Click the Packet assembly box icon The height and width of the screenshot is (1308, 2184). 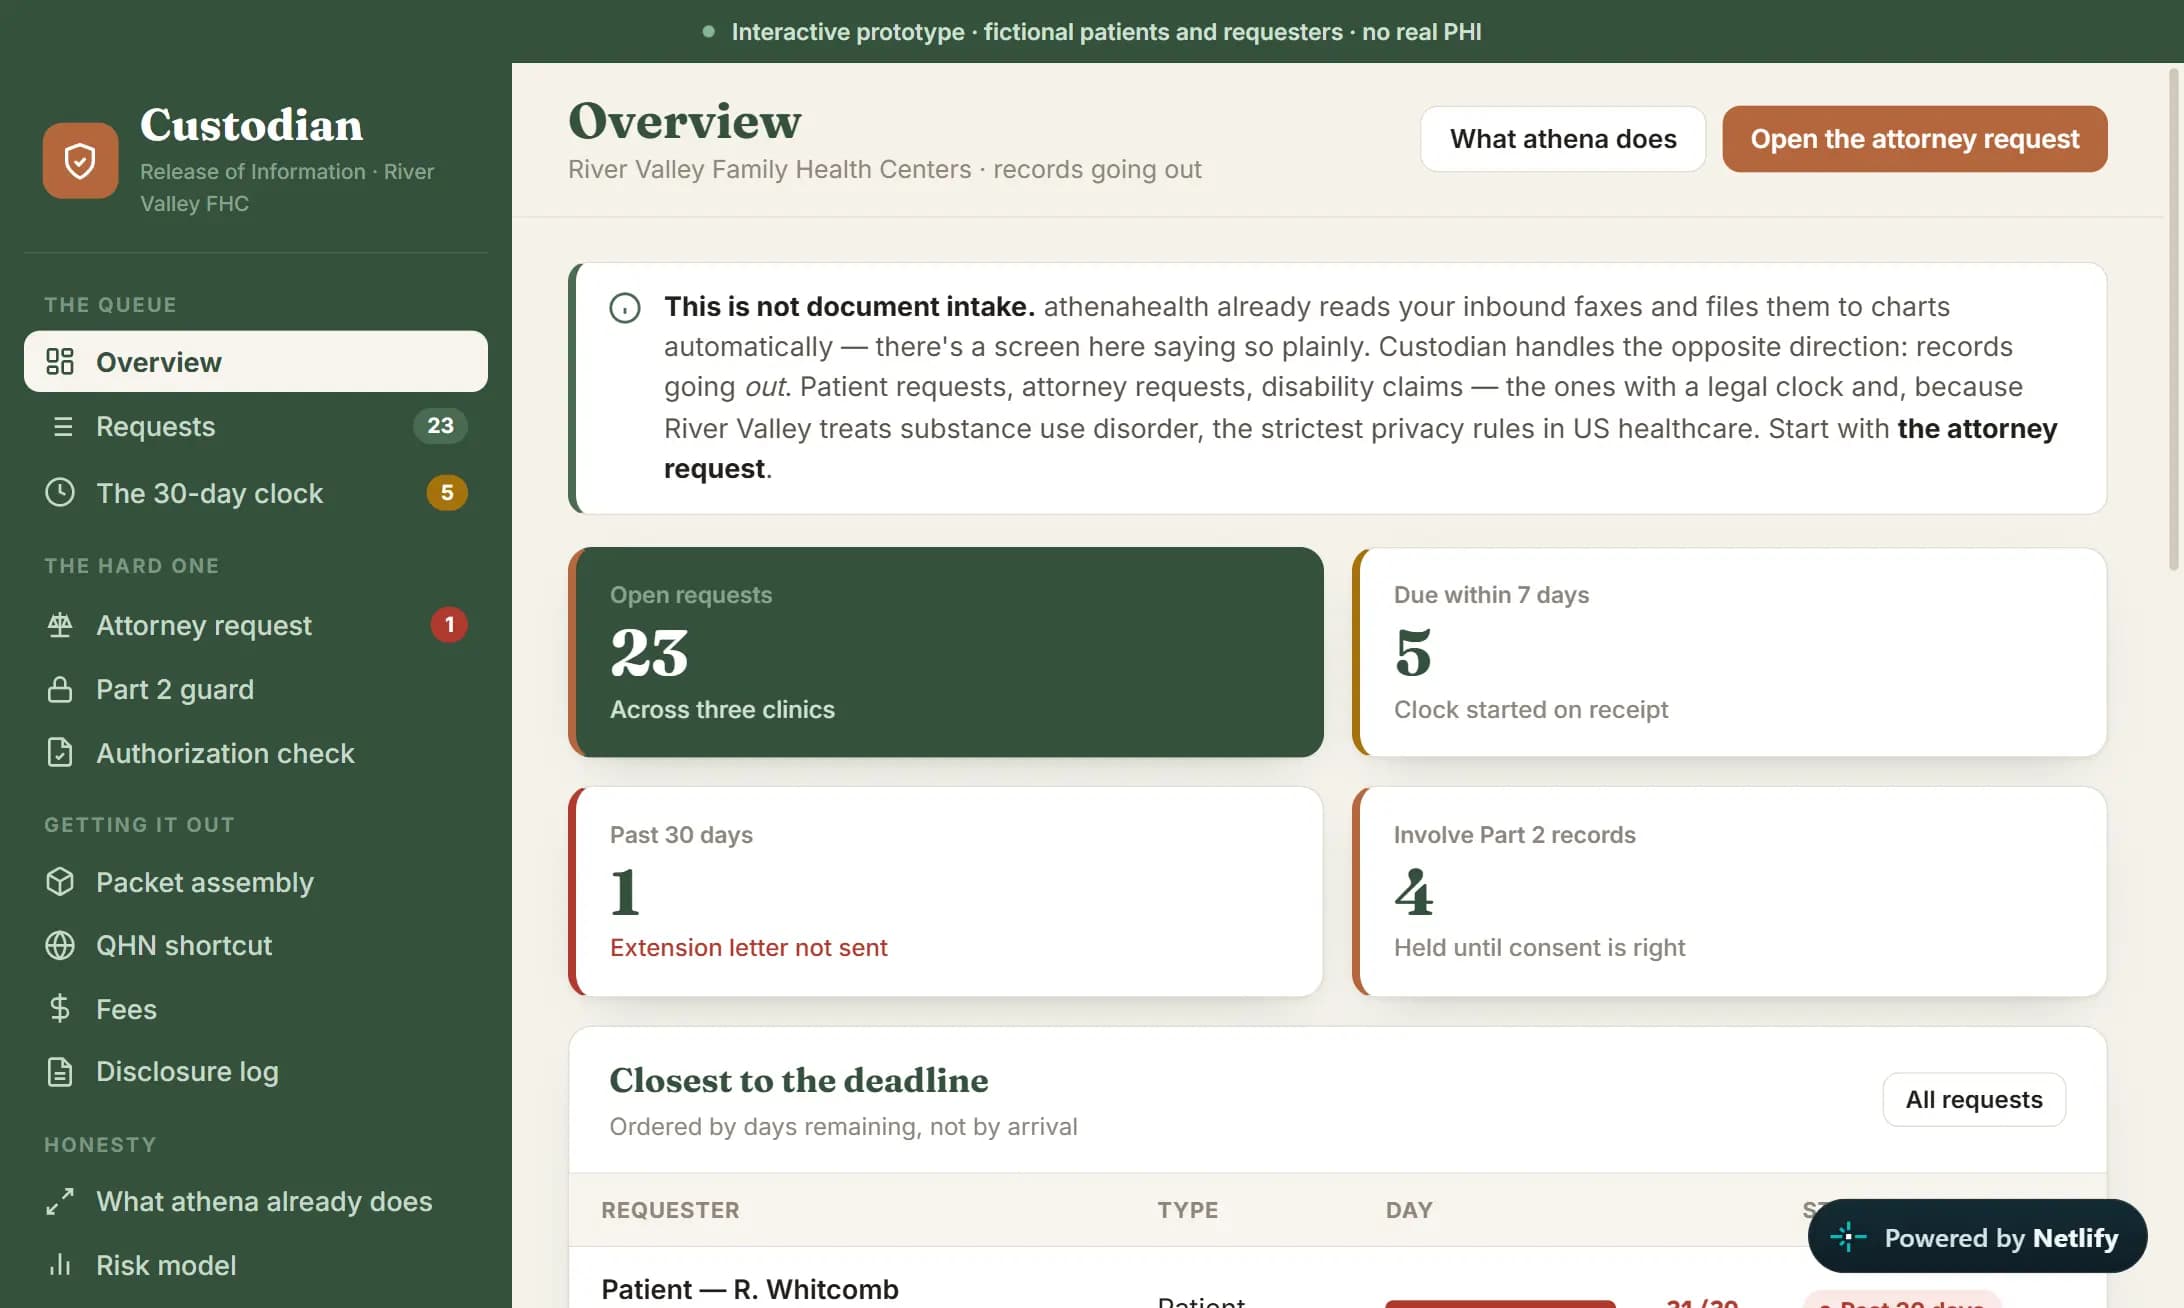point(60,881)
